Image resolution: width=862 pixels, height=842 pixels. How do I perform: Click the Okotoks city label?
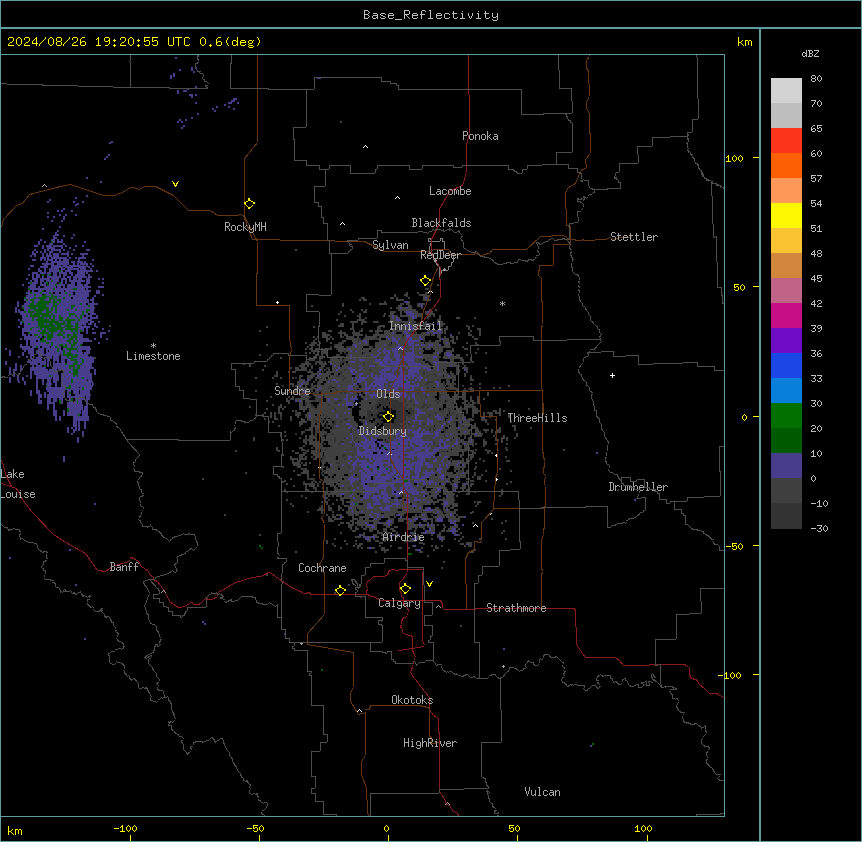point(412,700)
